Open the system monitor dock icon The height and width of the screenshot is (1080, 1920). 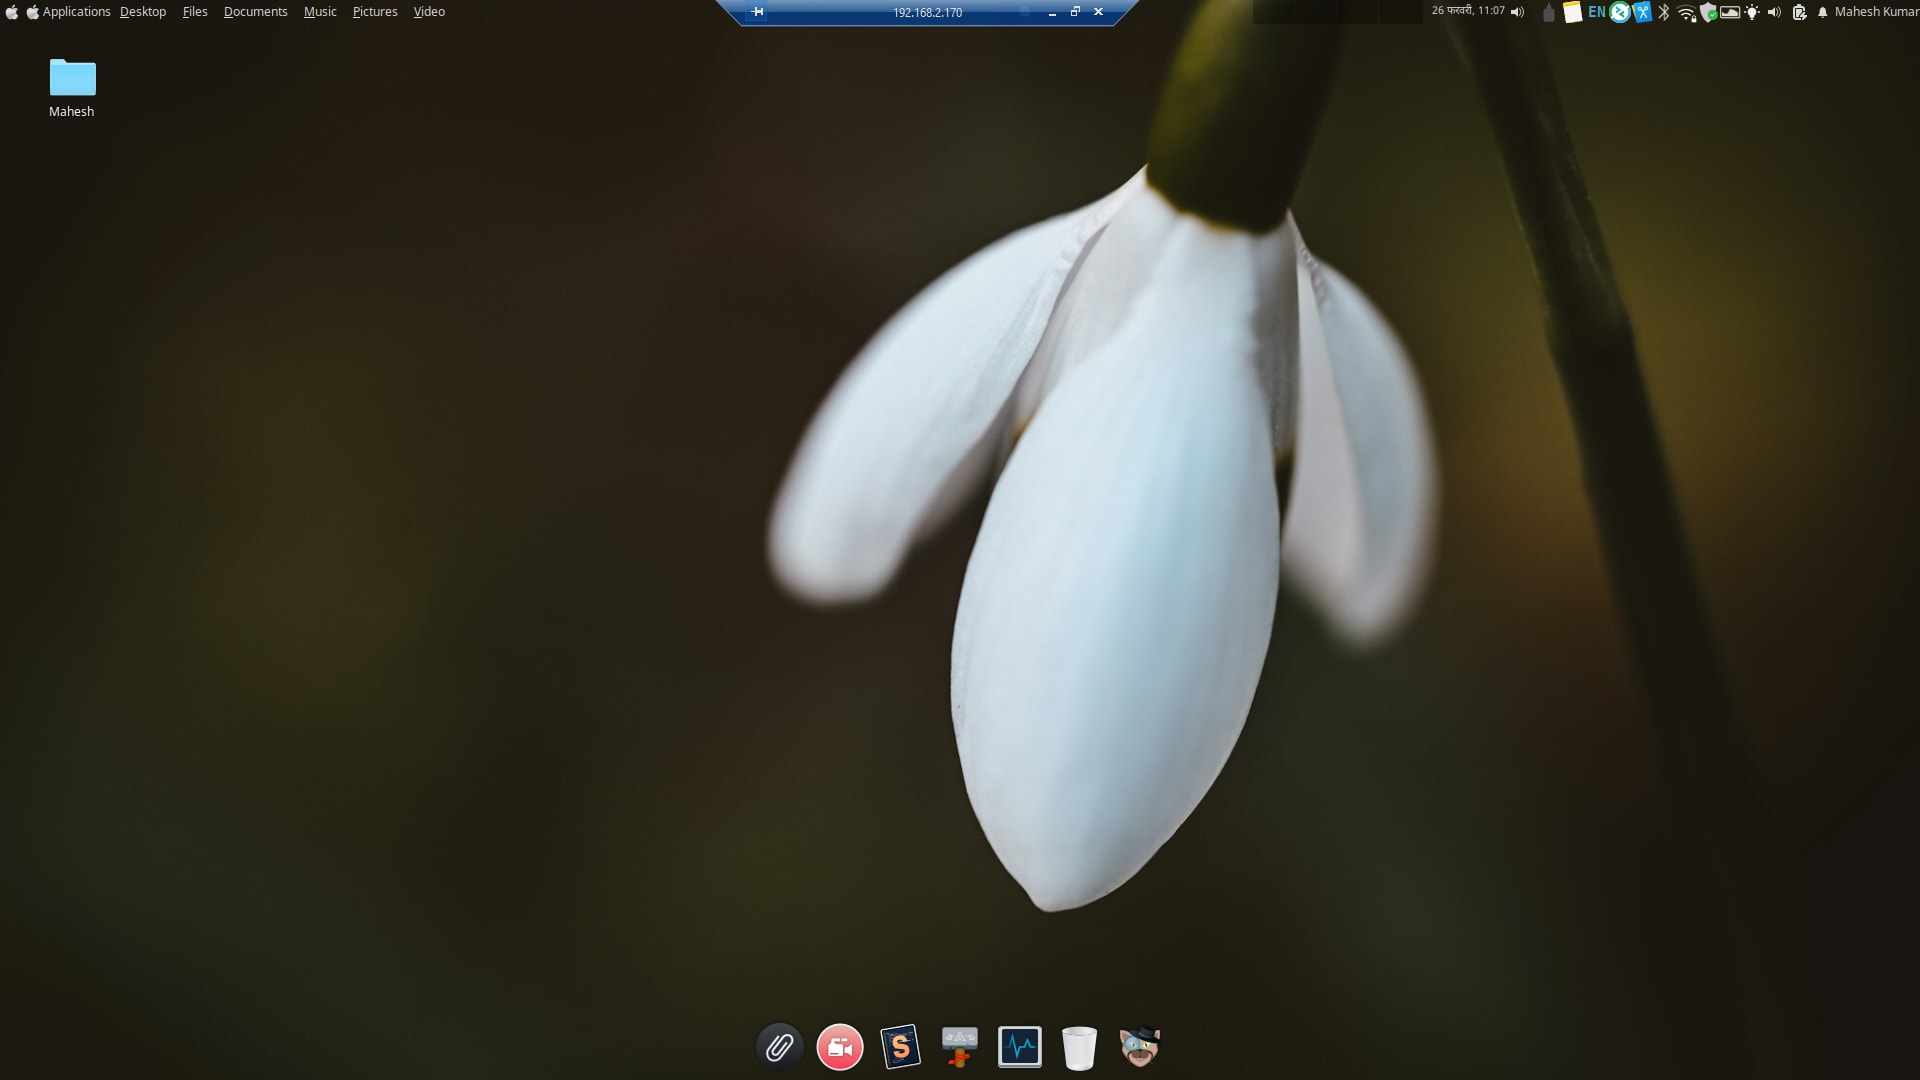coord(1020,1047)
